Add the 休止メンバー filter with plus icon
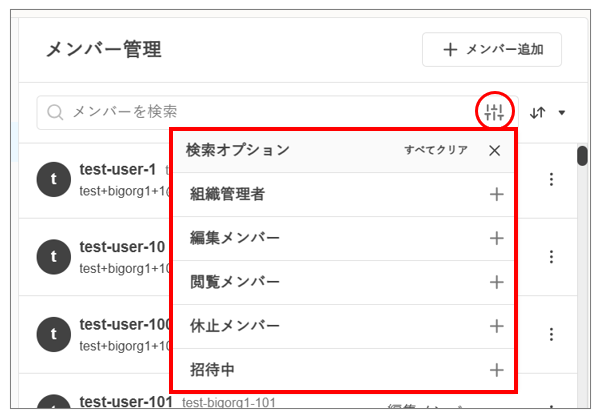The height and width of the screenshot is (420, 605). click(x=496, y=326)
